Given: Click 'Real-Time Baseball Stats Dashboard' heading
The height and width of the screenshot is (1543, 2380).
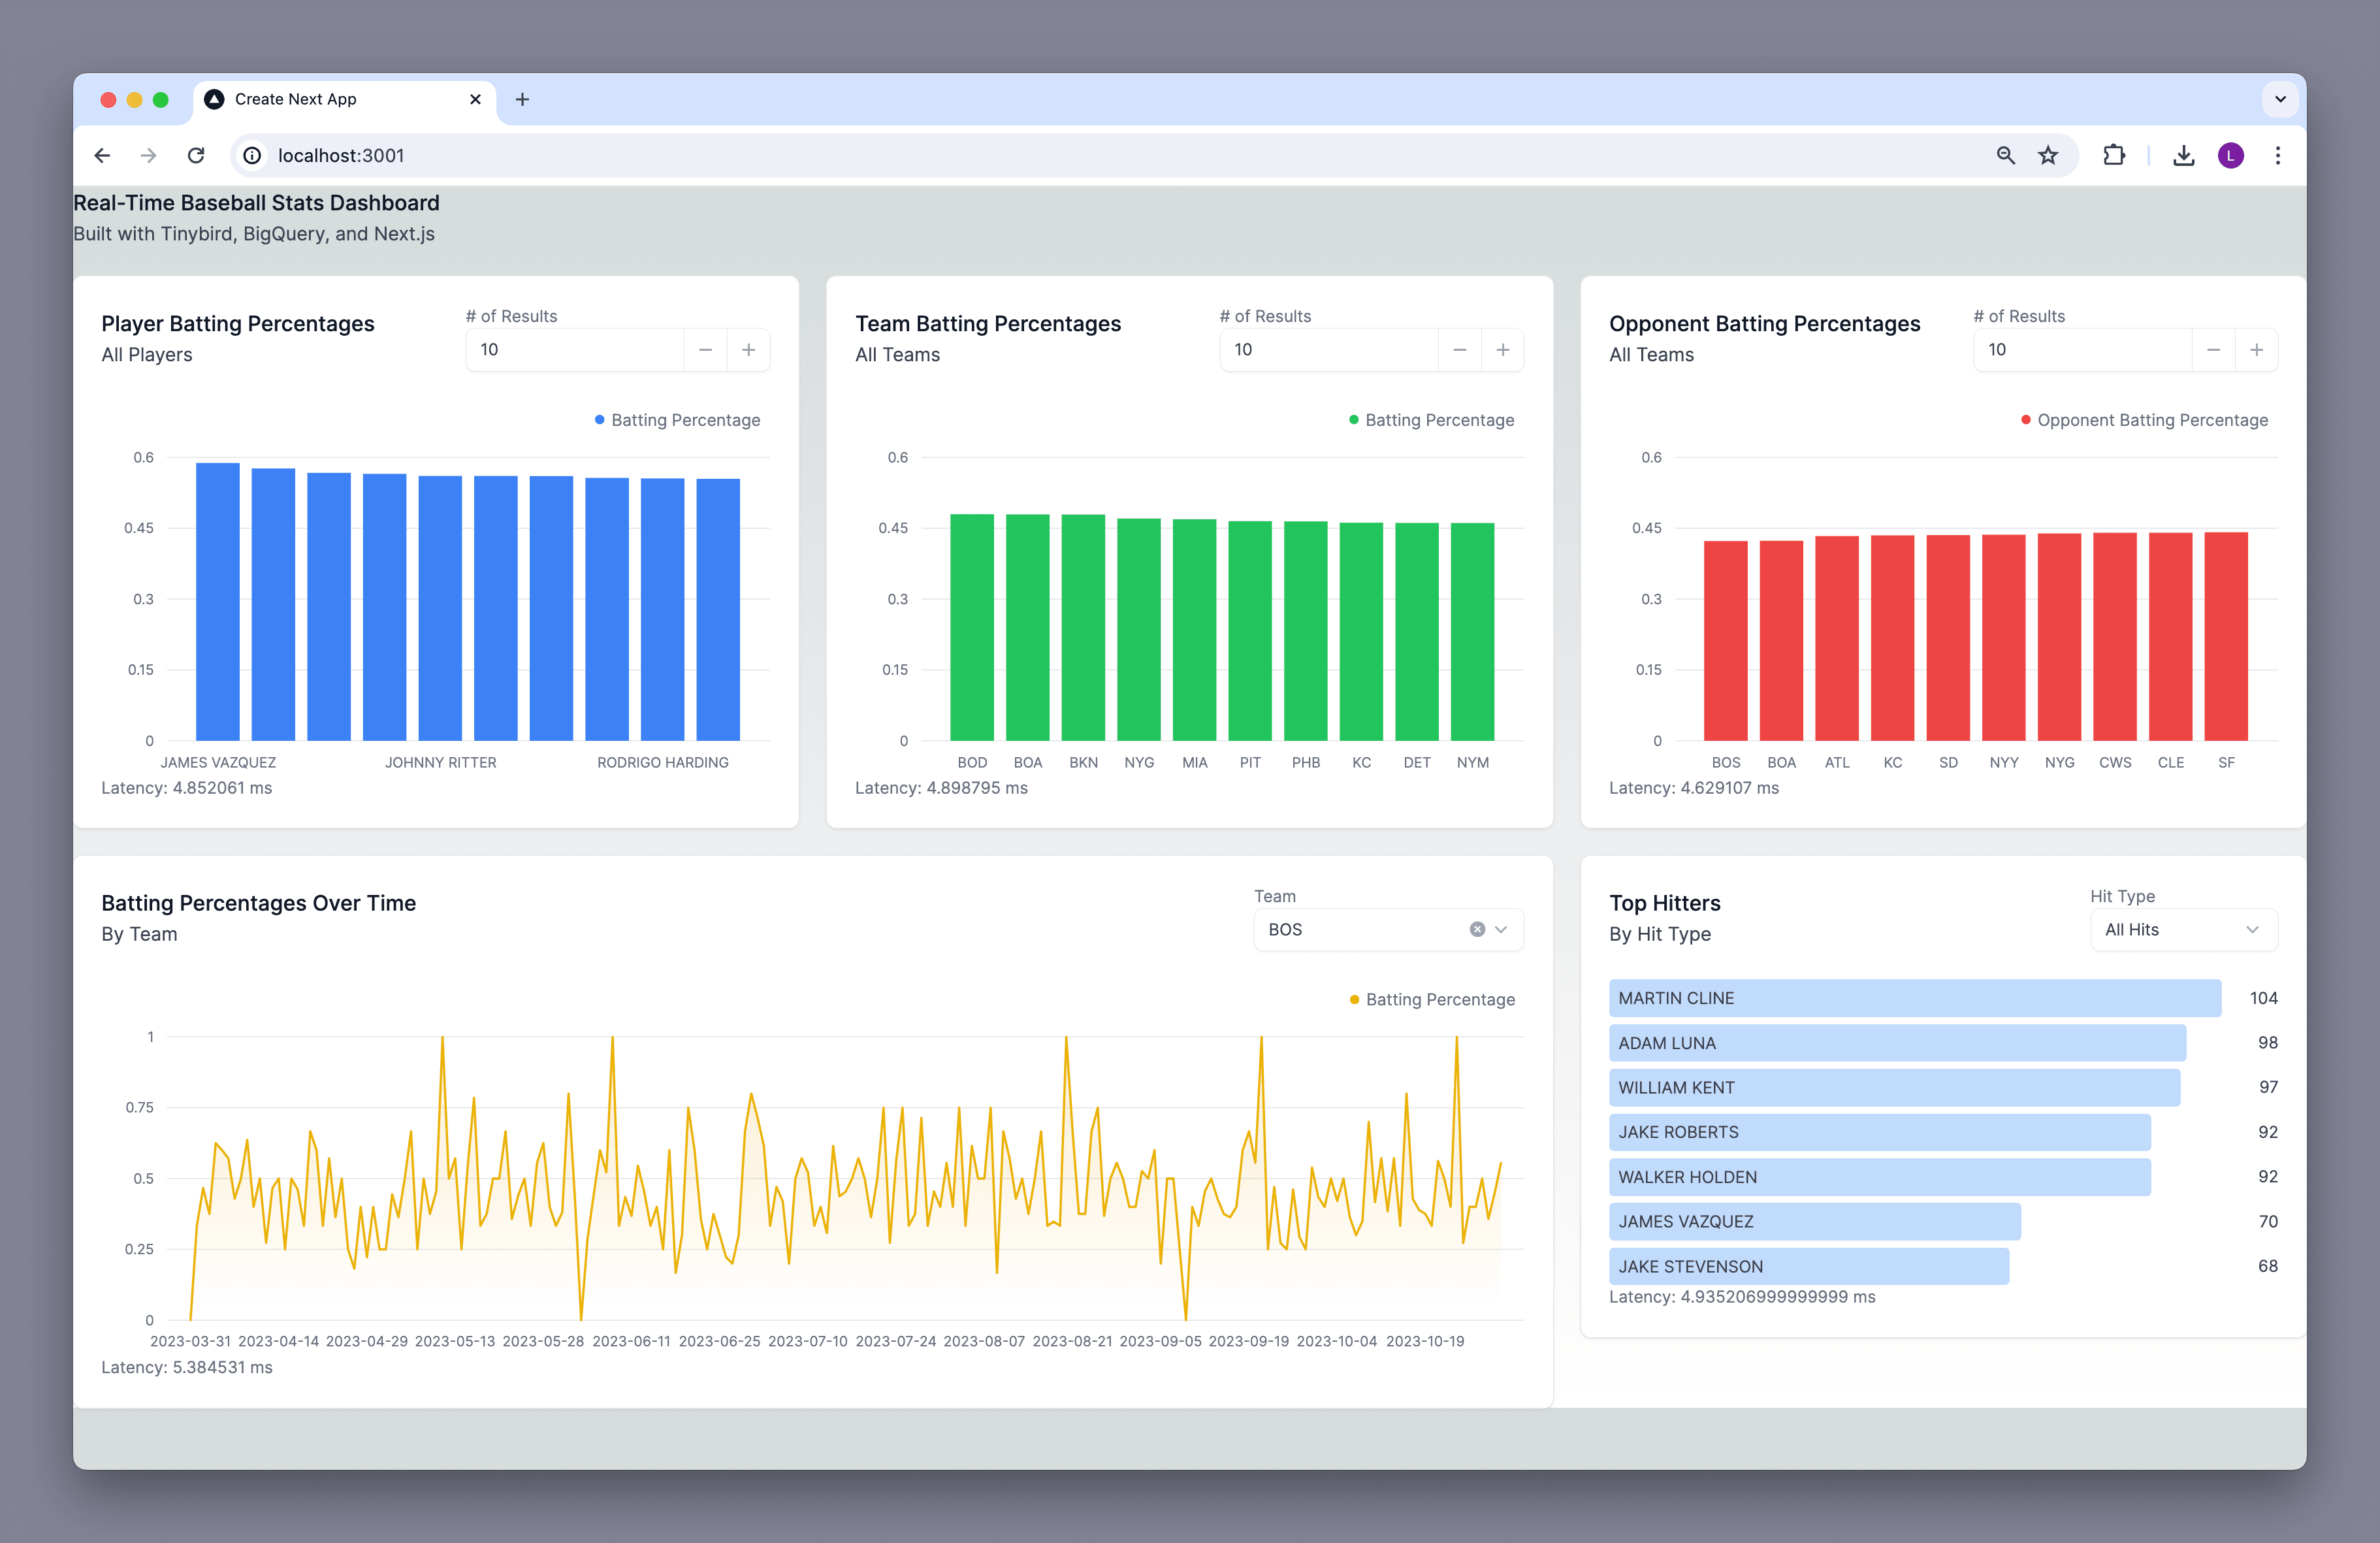Looking at the screenshot, I should [256, 203].
